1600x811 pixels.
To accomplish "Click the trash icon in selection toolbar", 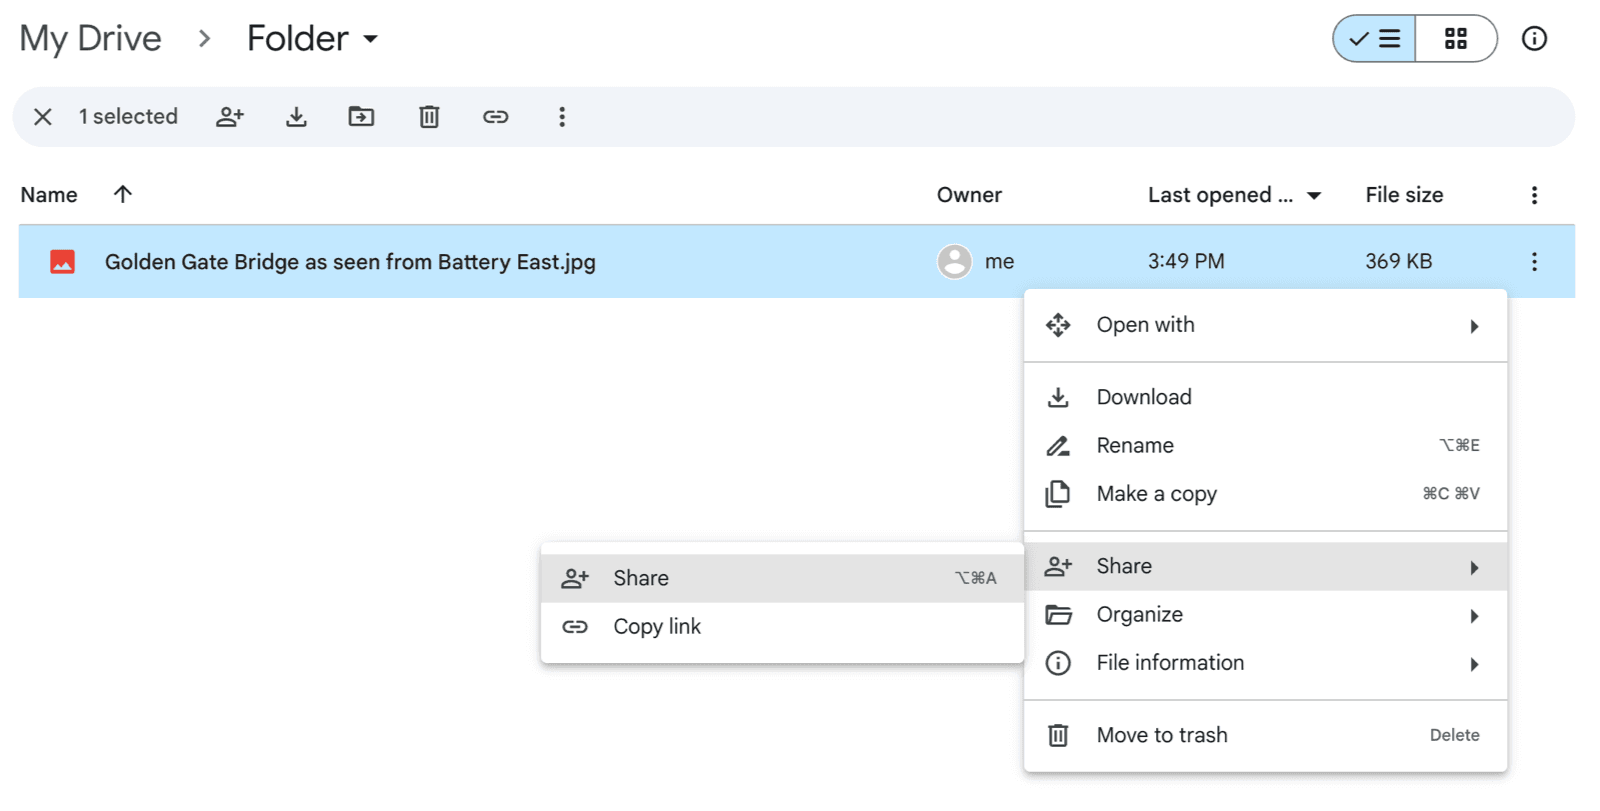I will tap(429, 117).
